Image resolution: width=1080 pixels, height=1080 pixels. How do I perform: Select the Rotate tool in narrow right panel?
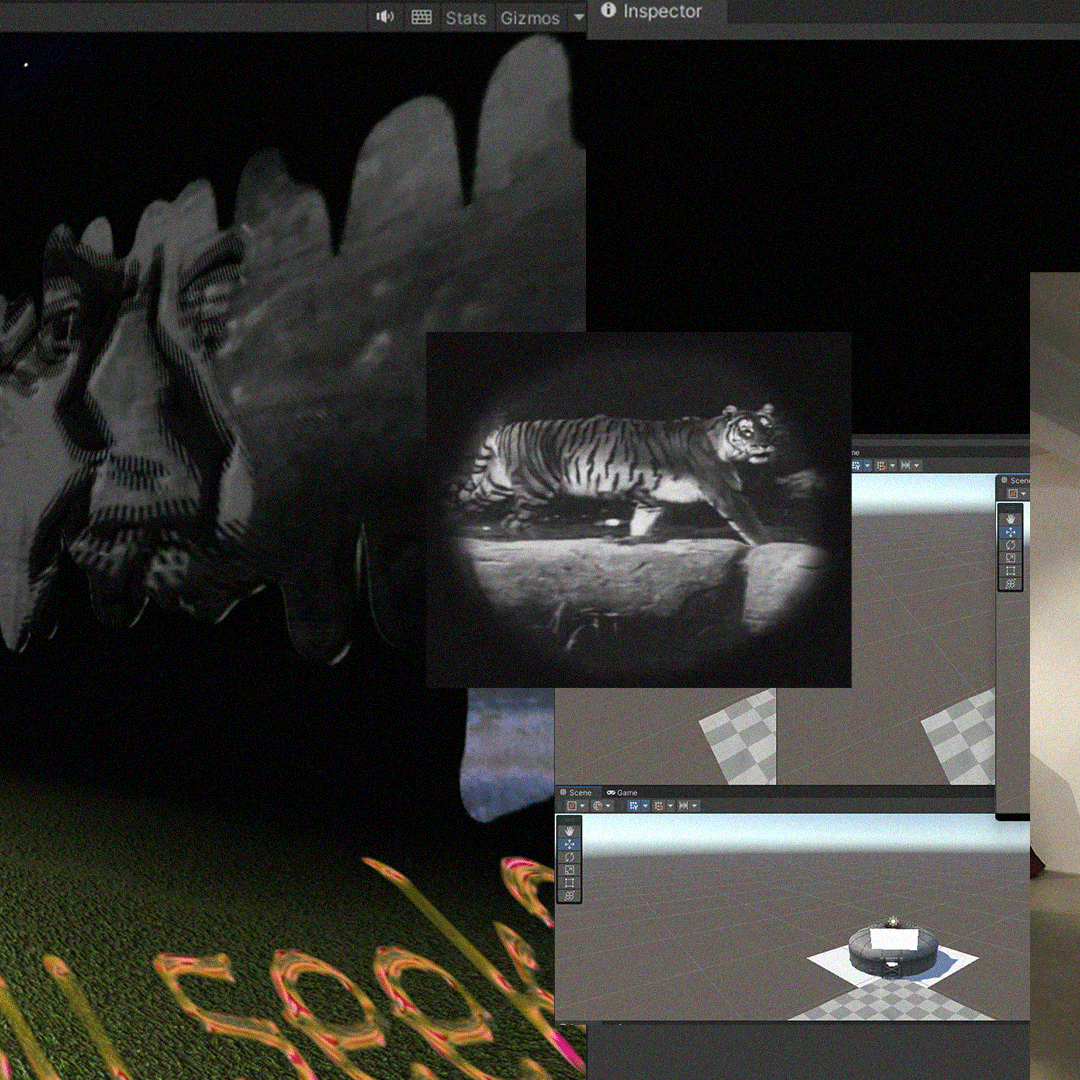(x=1010, y=545)
